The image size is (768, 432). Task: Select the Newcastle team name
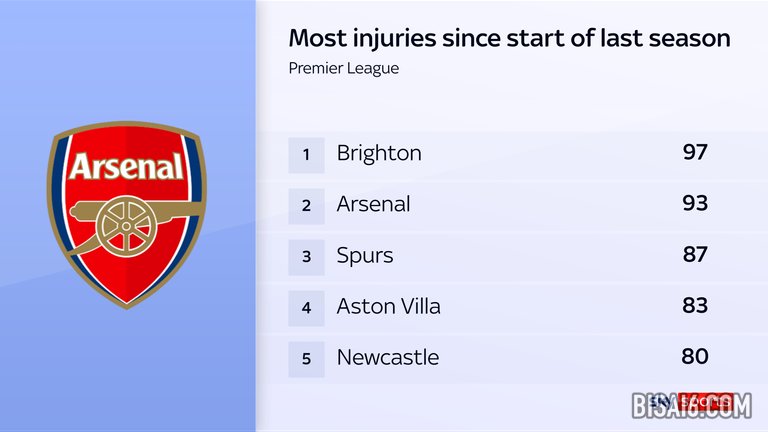pos(387,357)
